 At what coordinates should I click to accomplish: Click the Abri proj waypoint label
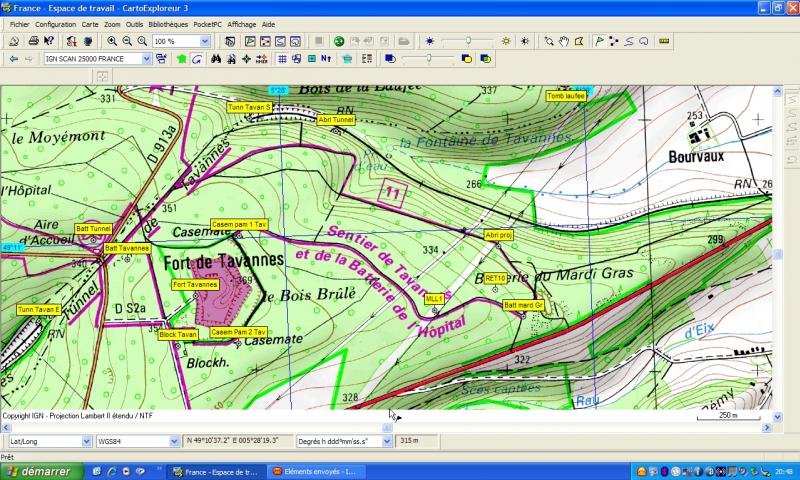coord(498,235)
